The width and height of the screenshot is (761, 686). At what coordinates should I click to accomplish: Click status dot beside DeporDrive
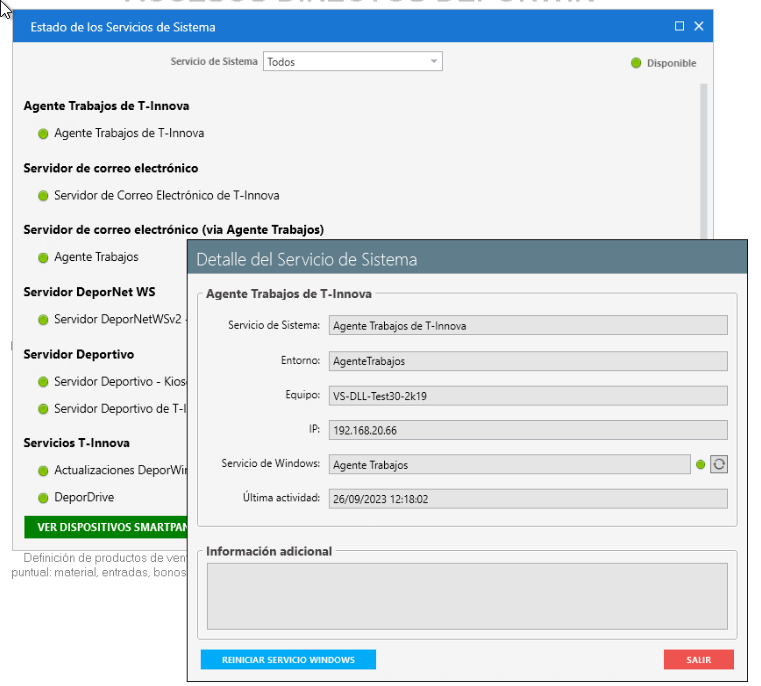(x=43, y=498)
